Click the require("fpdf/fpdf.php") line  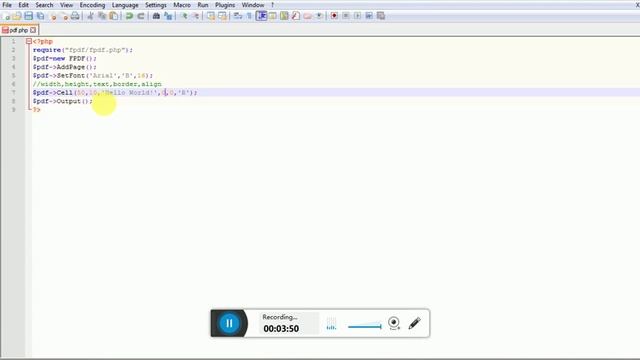[x=83, y=50]
